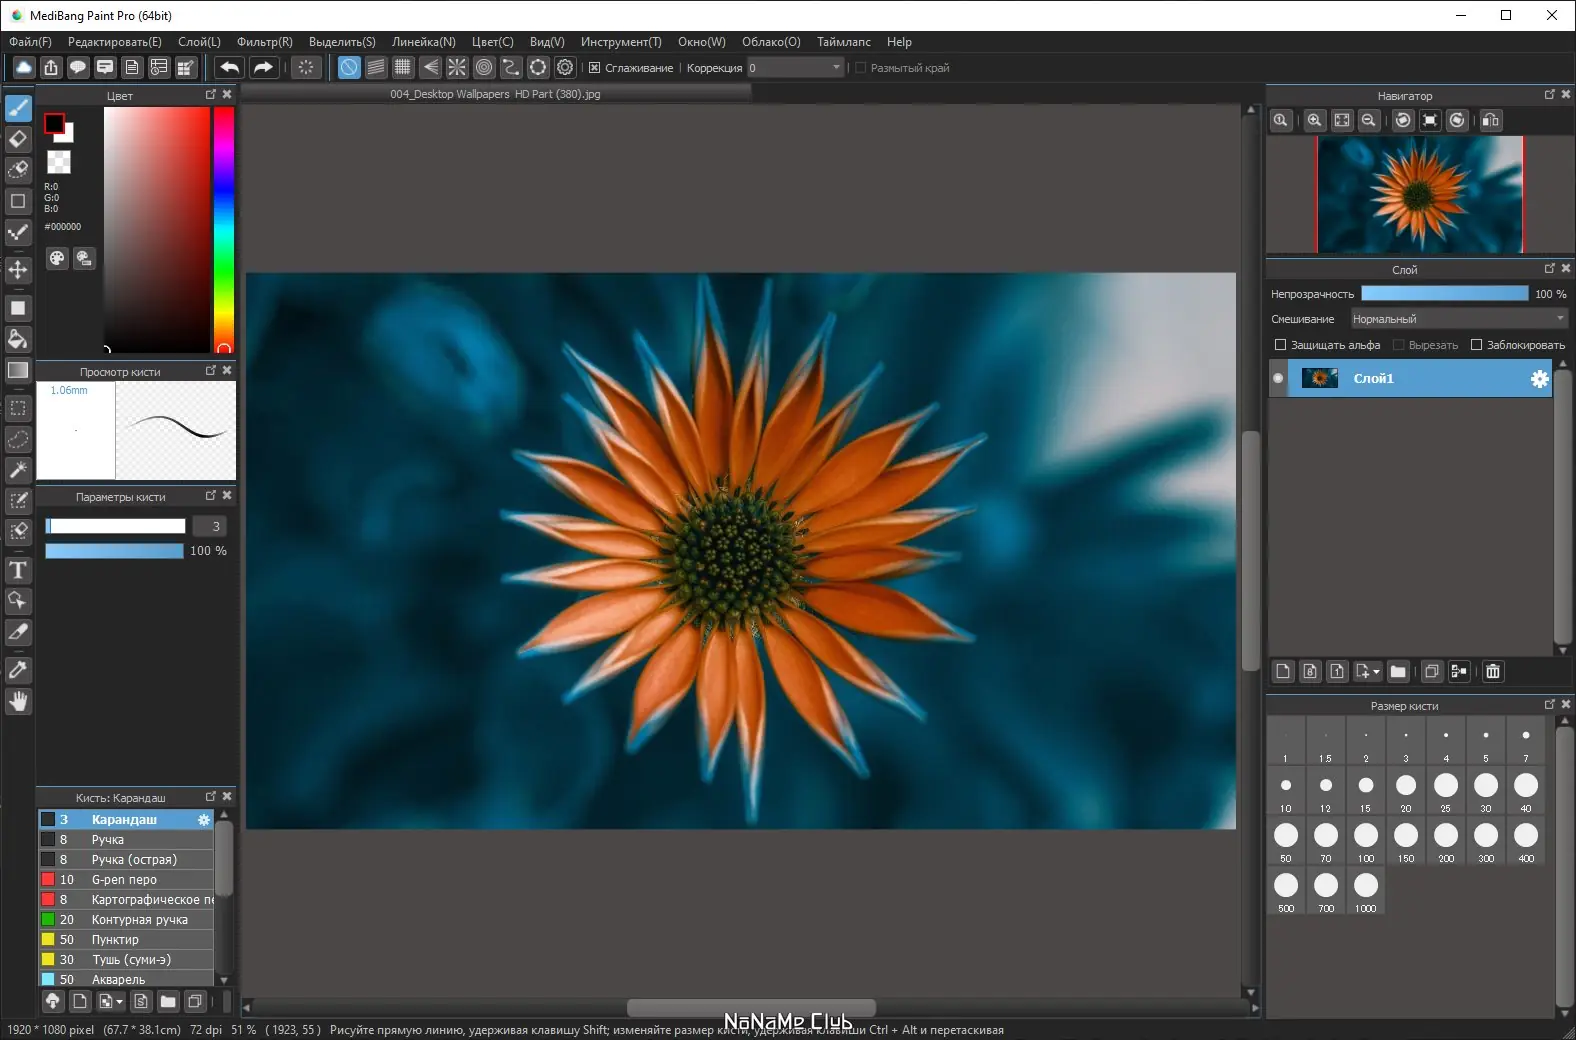The width and height of the screenshot is (1576, 1040).
Task: Select the Hand pan tool
Action: click(x=18, y=702)
